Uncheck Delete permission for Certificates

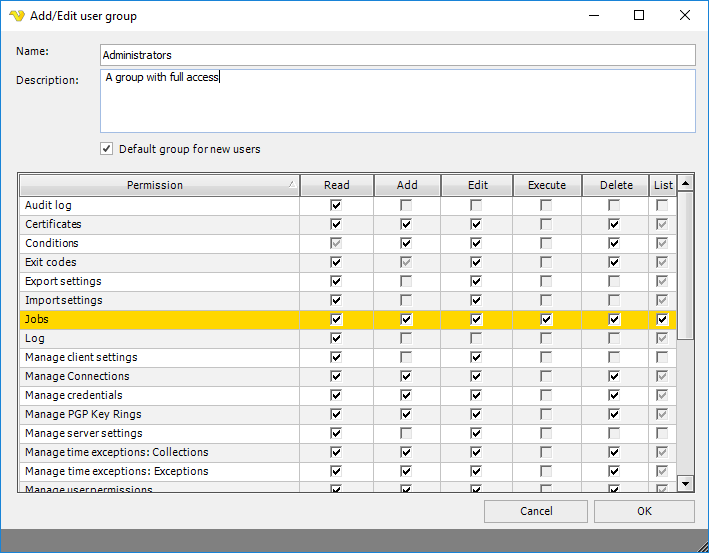615,224
